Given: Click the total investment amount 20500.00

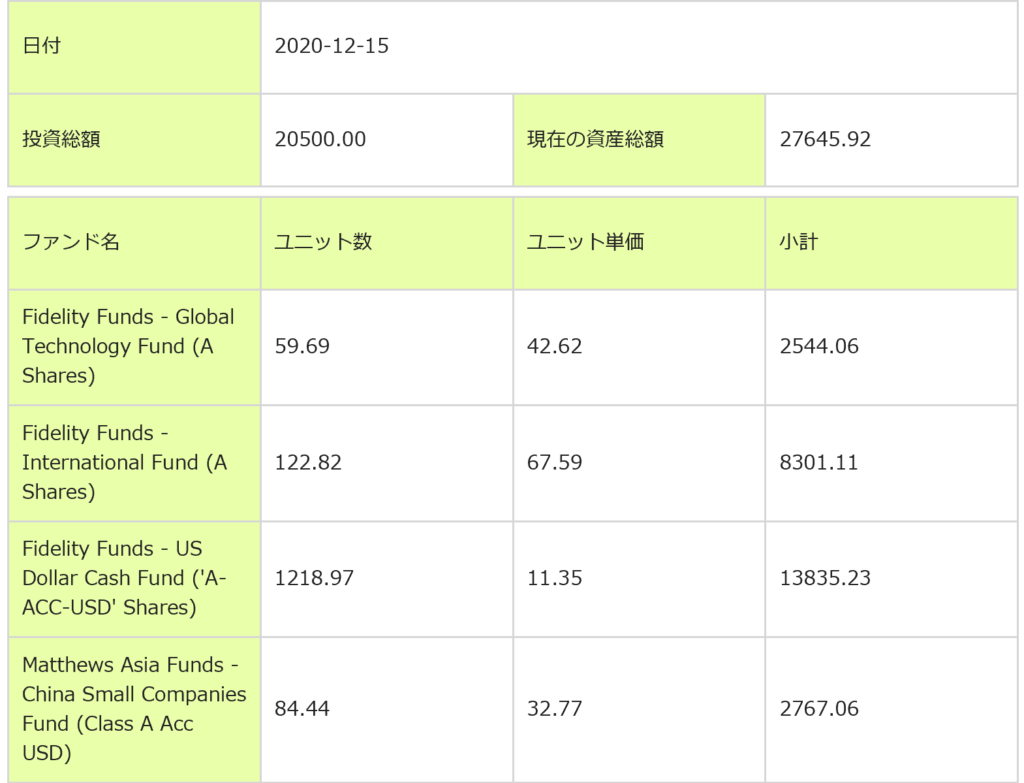Looking at the screenshot, I should click(x=320, y=139).
